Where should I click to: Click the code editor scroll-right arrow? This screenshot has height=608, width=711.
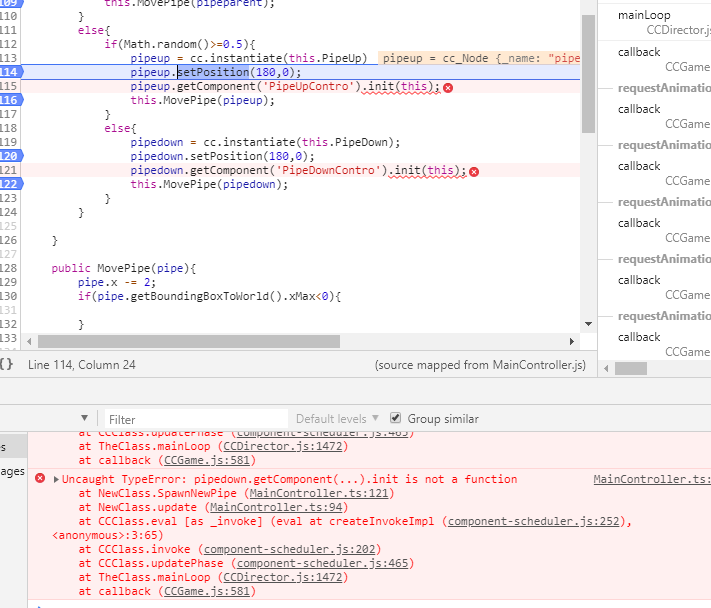click(572, 341)
